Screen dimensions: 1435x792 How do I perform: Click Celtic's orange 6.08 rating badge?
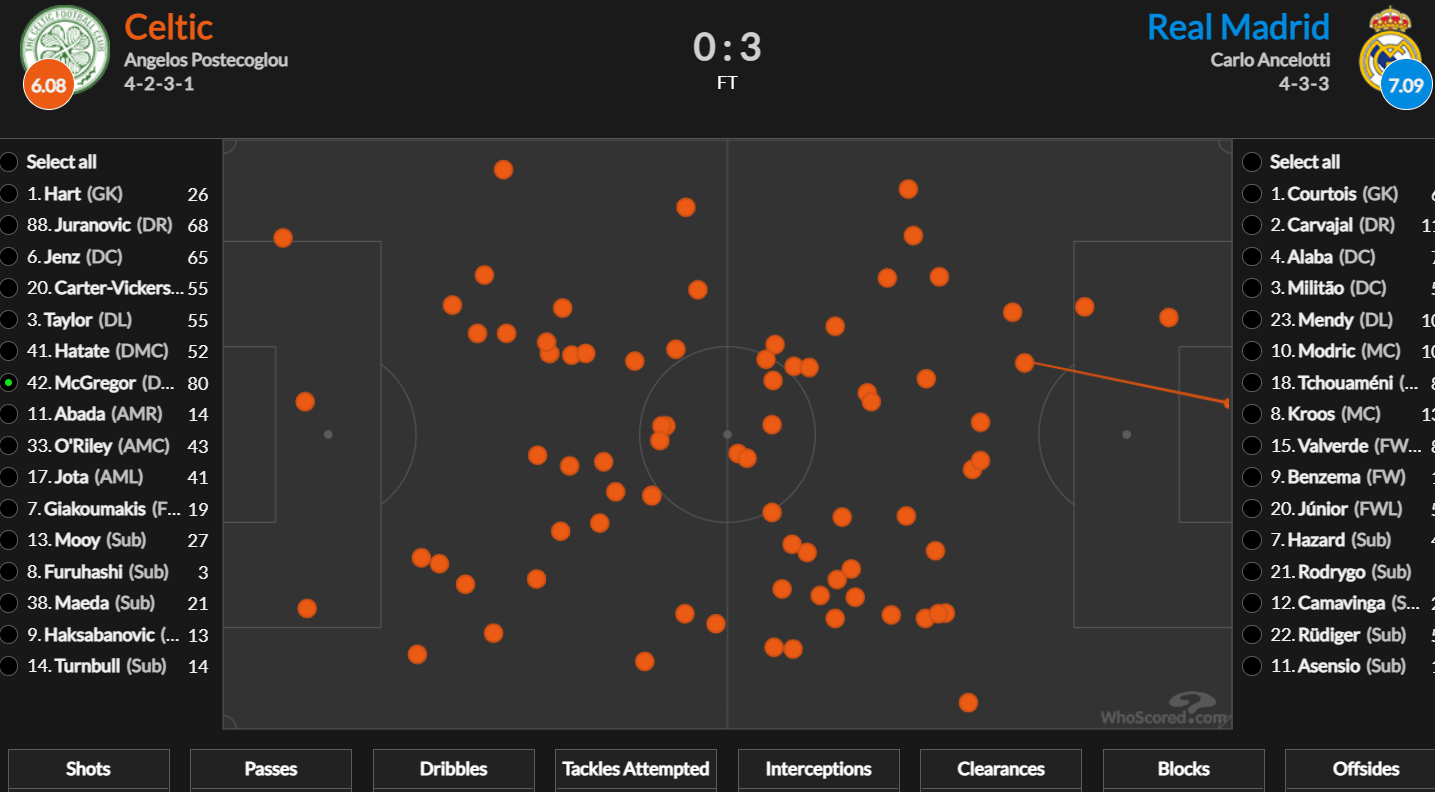[48, 85]
